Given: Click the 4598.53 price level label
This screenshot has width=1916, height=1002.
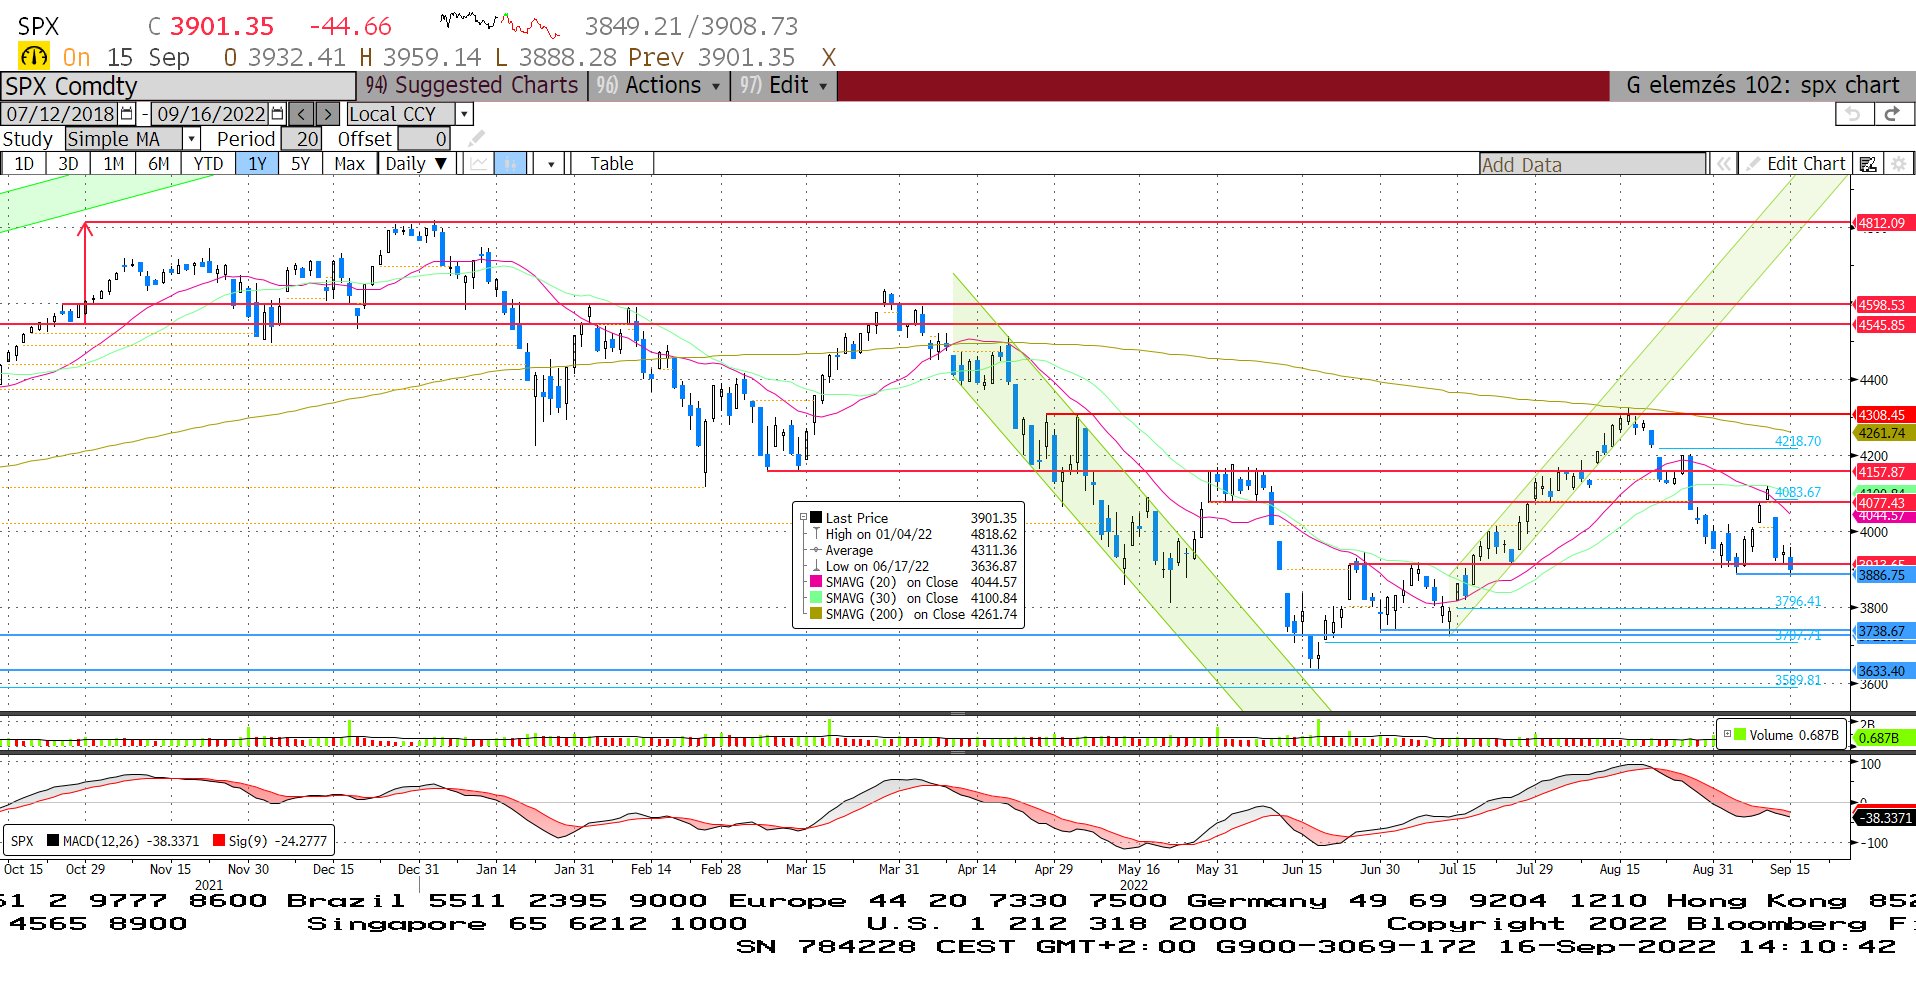Looking at the screenshot, I should point(1884,305).
